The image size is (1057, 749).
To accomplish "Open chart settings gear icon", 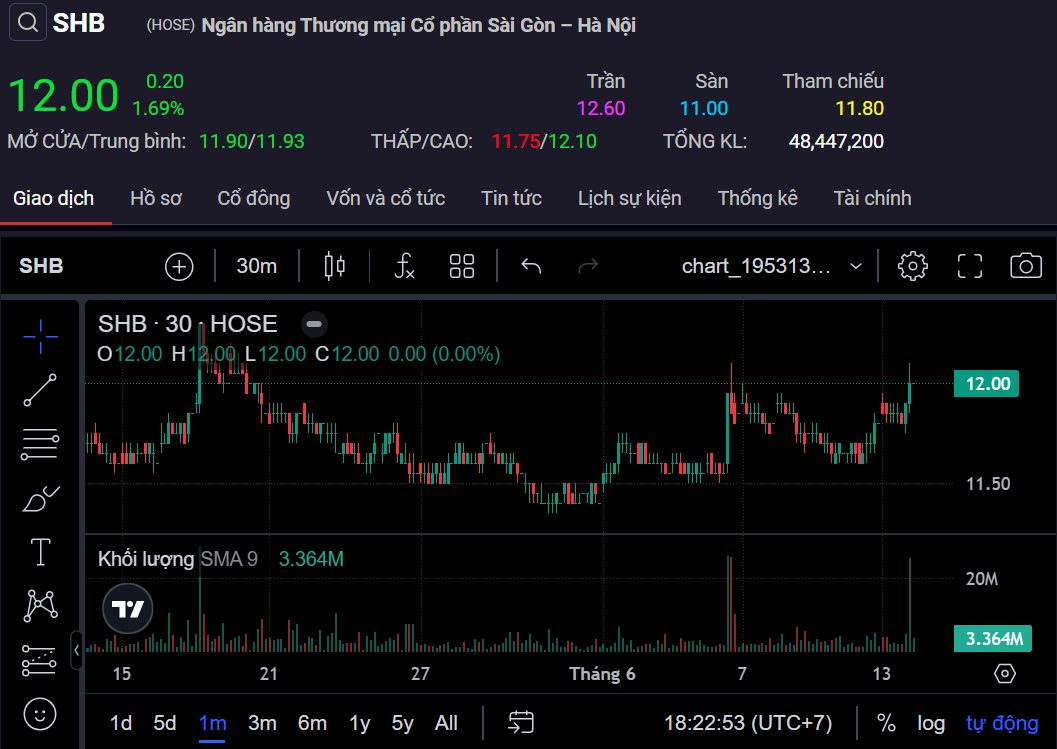I will point(912,266).
